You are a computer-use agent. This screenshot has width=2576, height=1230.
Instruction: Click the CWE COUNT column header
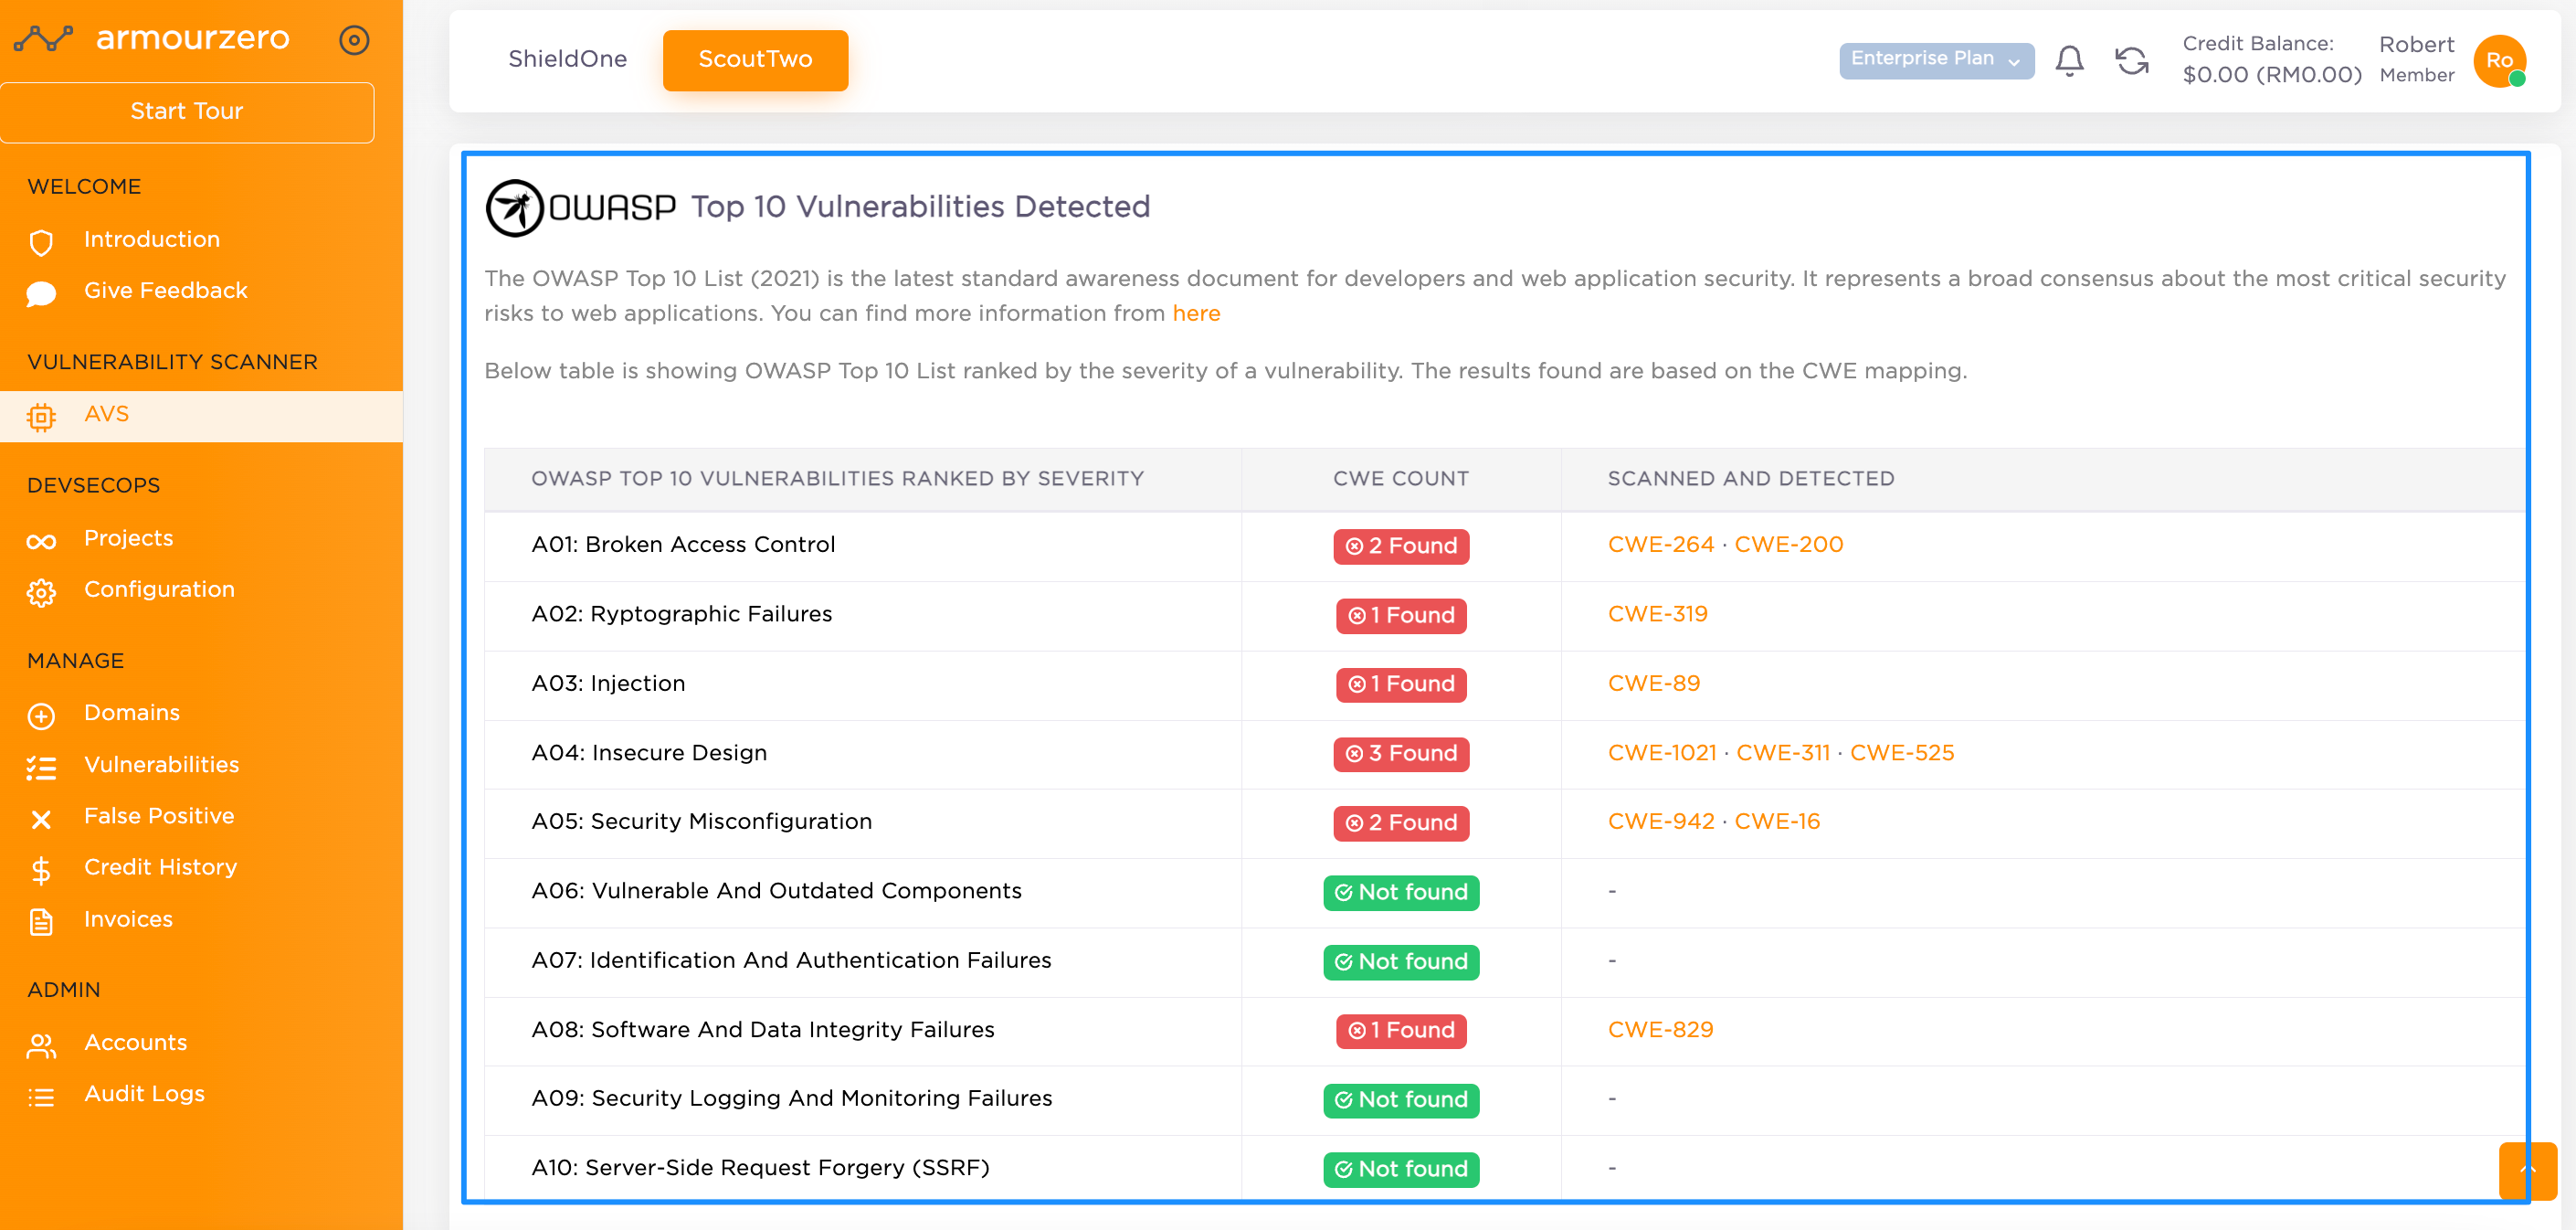[x=1400, y=479]
